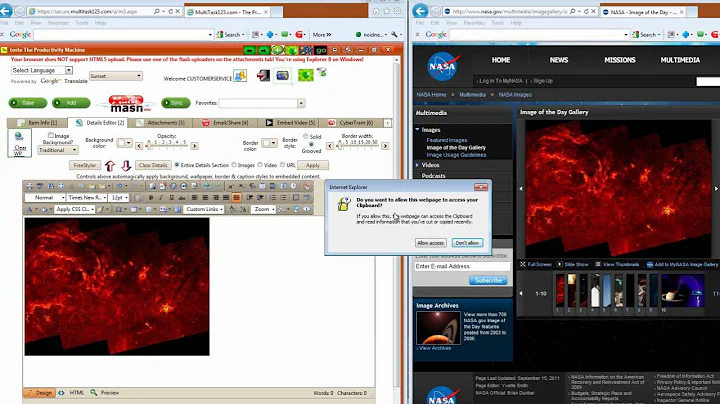720x404 pixels.
Task: Open the Times New Roman font dropdown
Action: tap(87, 197)
